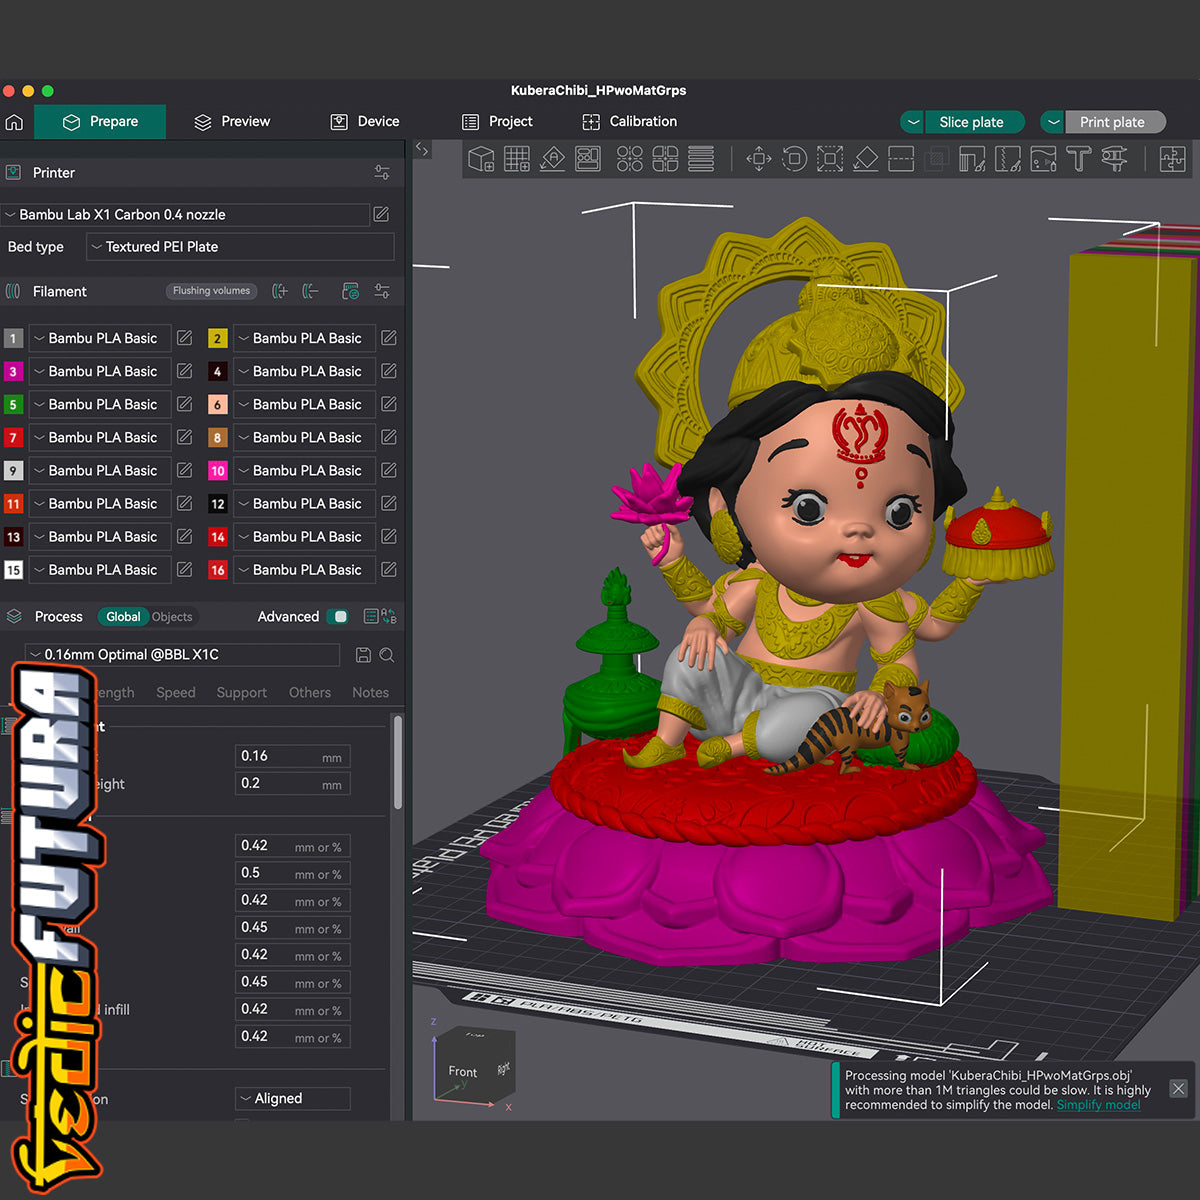The width and height of the screenshot is (1200, 1200).
Task: Open the 0.16mm Optimal process preset dropdown
Action: 182,655
